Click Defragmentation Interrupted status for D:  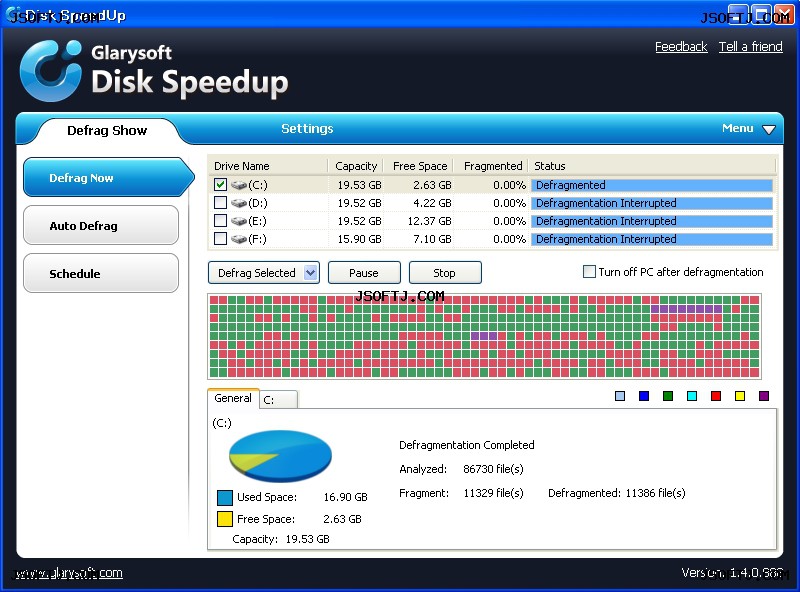[652, 203]
